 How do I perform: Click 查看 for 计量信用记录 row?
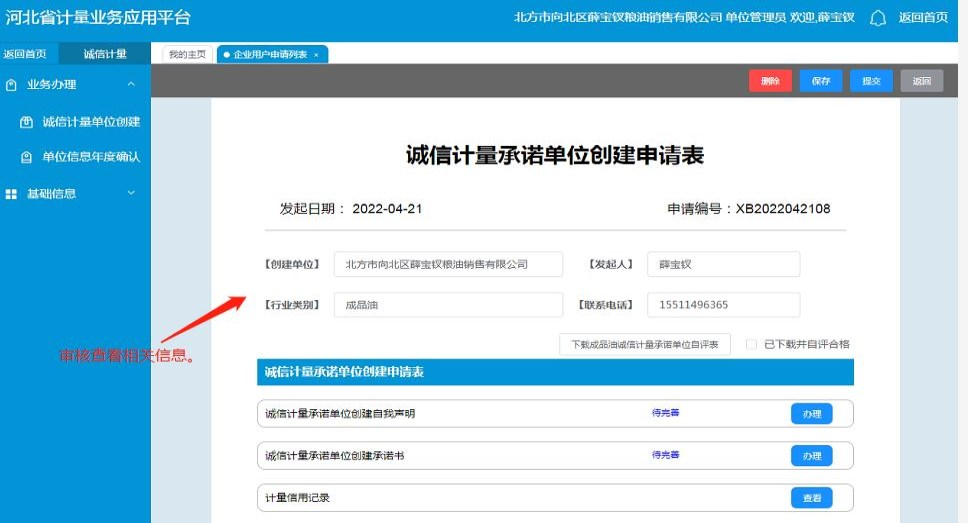coord(811,498)
